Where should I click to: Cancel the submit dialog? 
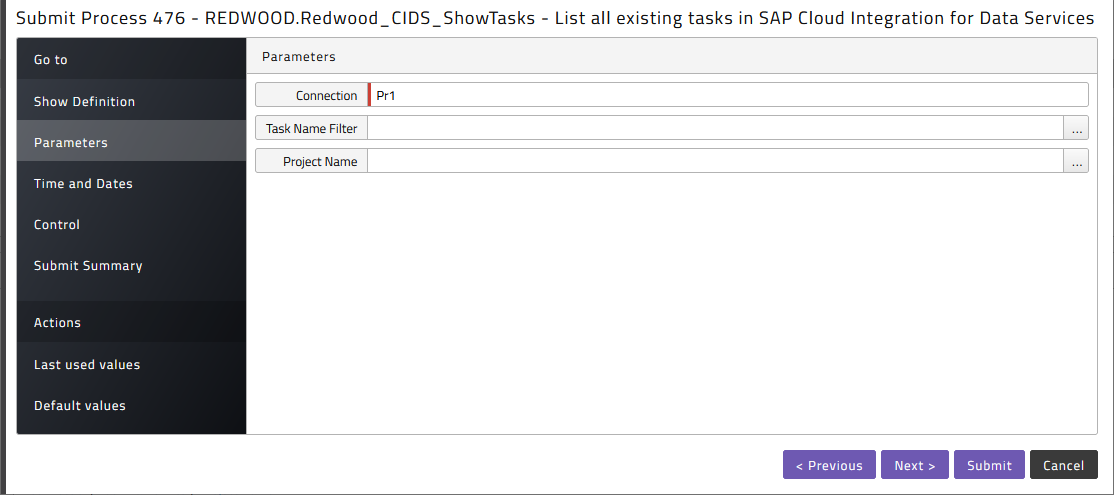coord(1064,465)
